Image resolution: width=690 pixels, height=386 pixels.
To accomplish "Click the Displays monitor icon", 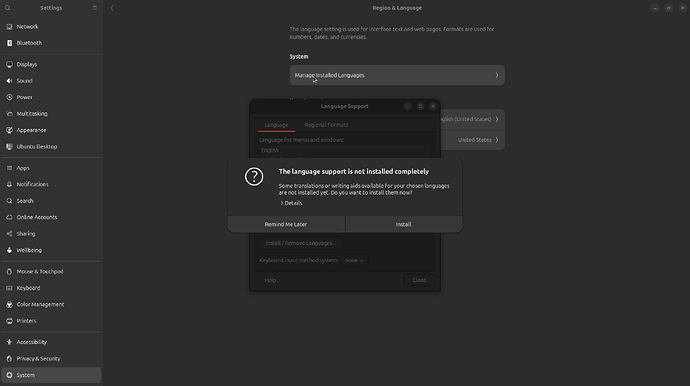I will pyautogui.click(x=9, y=64).
